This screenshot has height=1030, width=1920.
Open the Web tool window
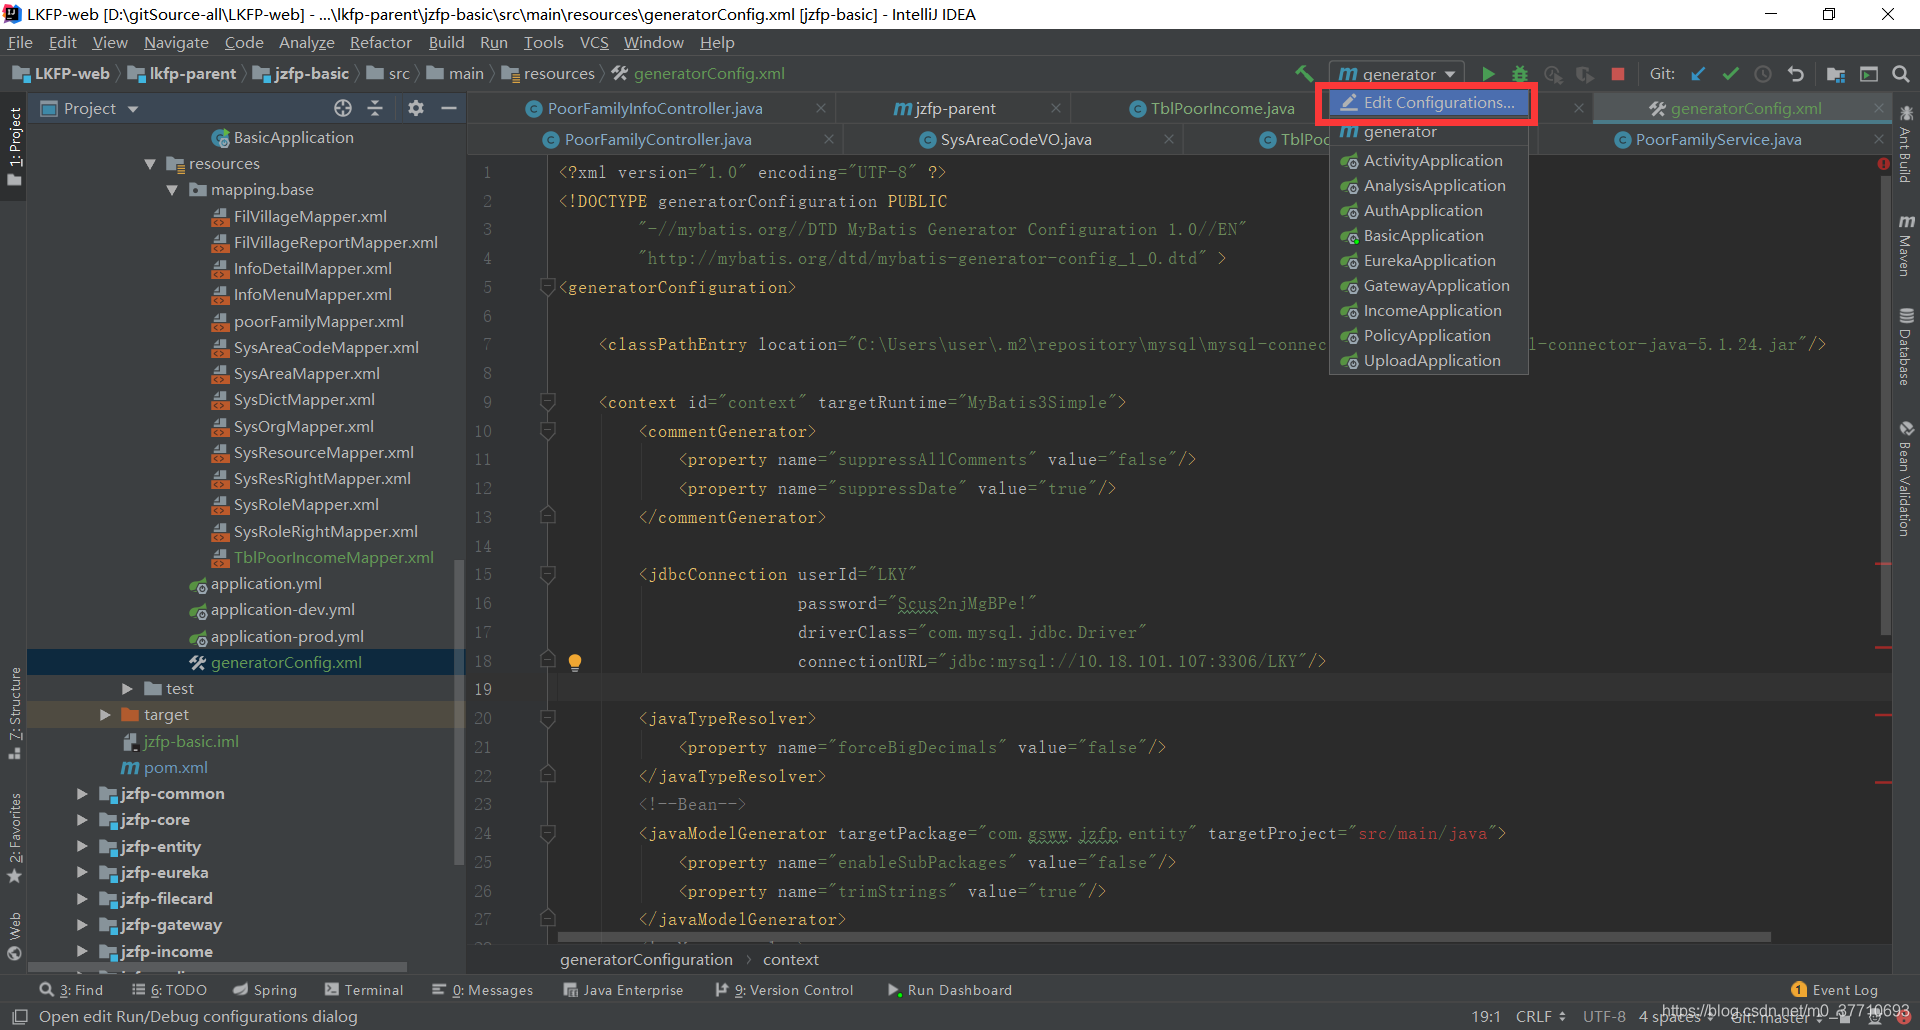(x=15, y=936)
